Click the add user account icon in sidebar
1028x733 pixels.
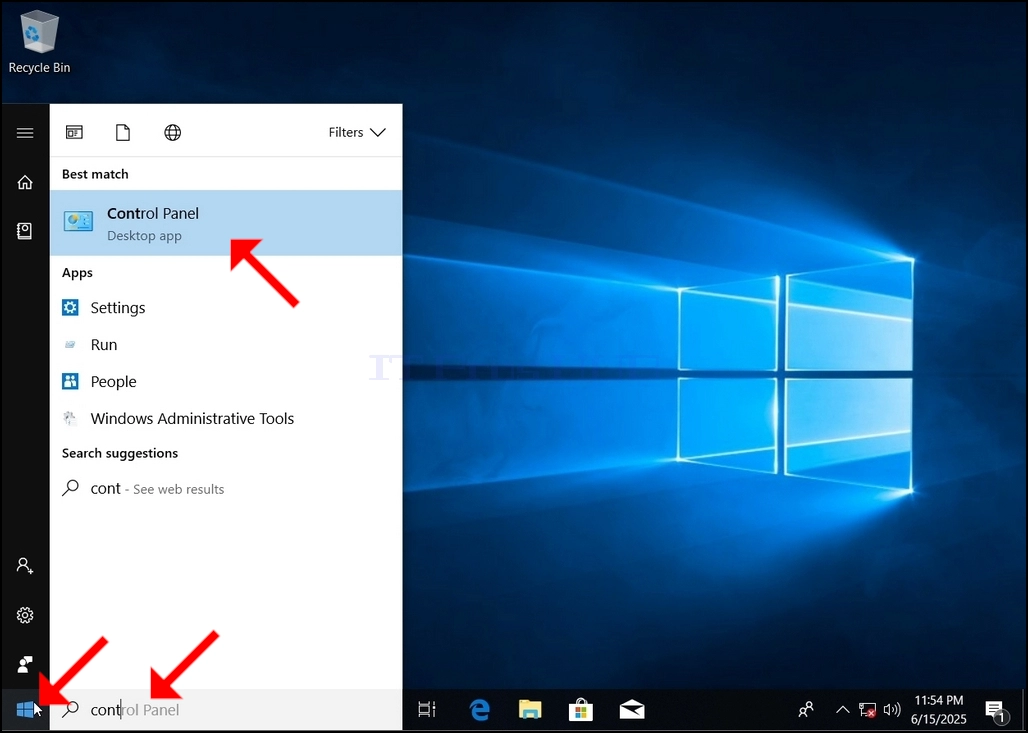25,565
